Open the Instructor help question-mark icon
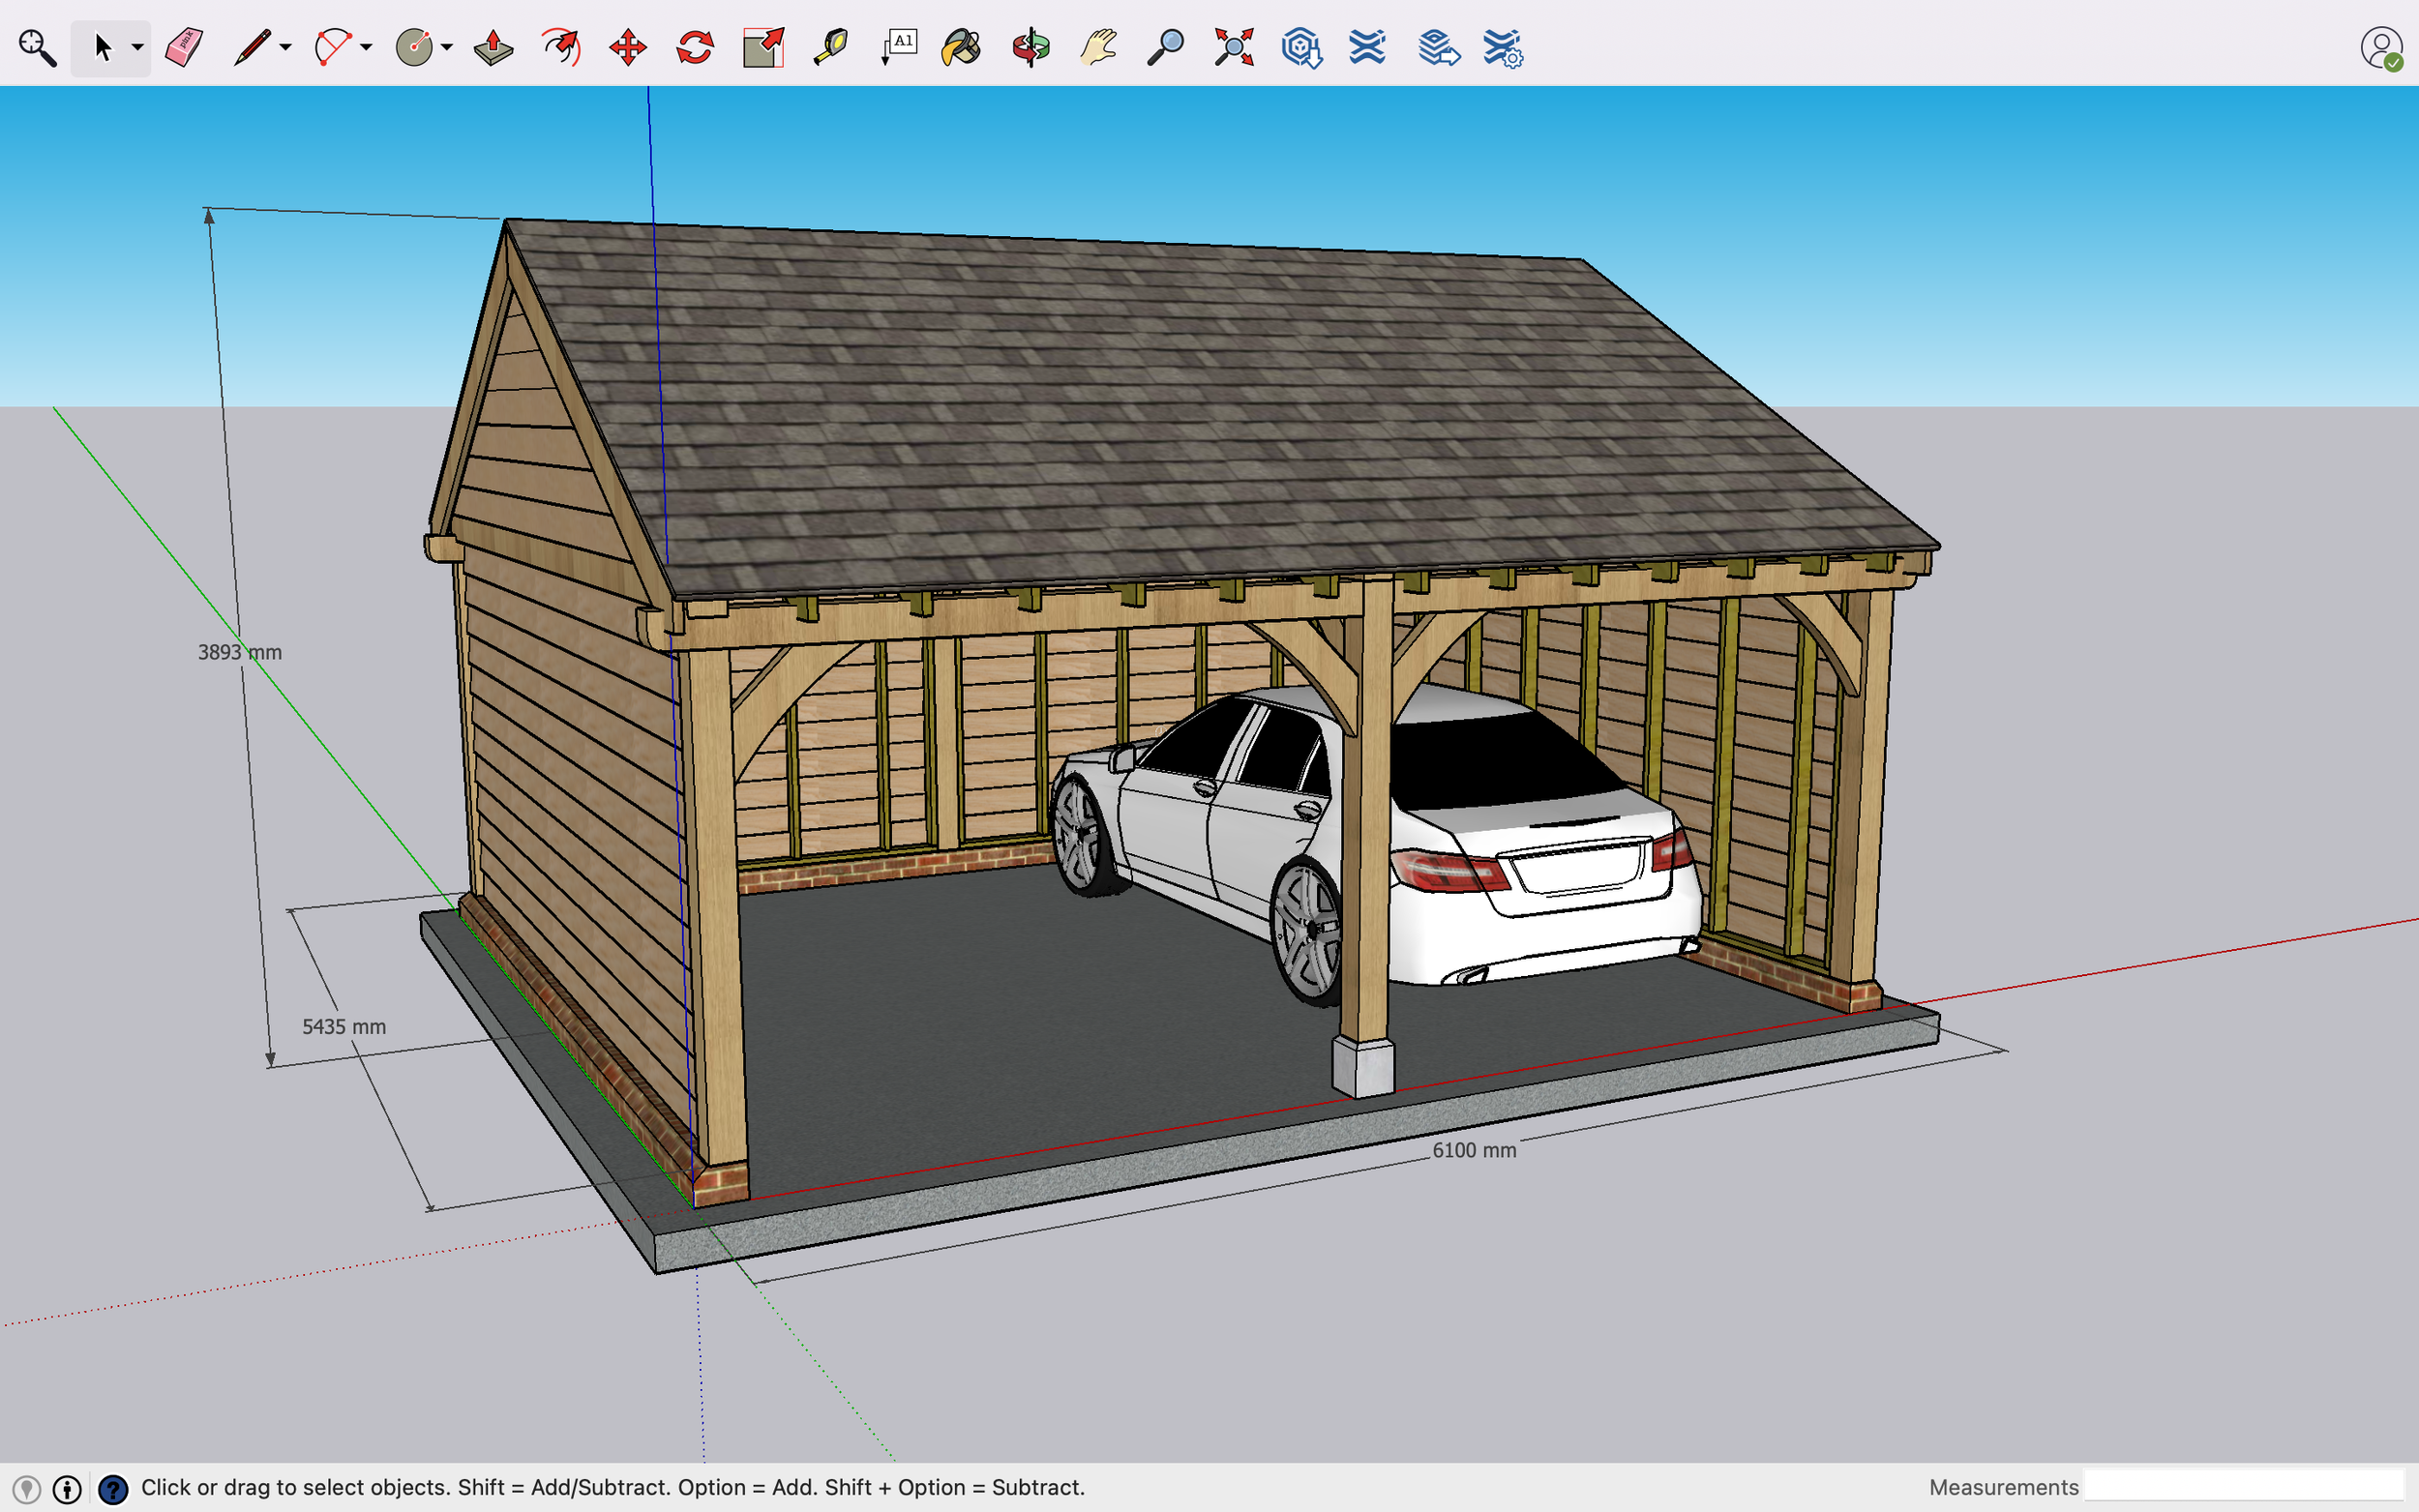2419x1512 pixels. (113, 1488)
